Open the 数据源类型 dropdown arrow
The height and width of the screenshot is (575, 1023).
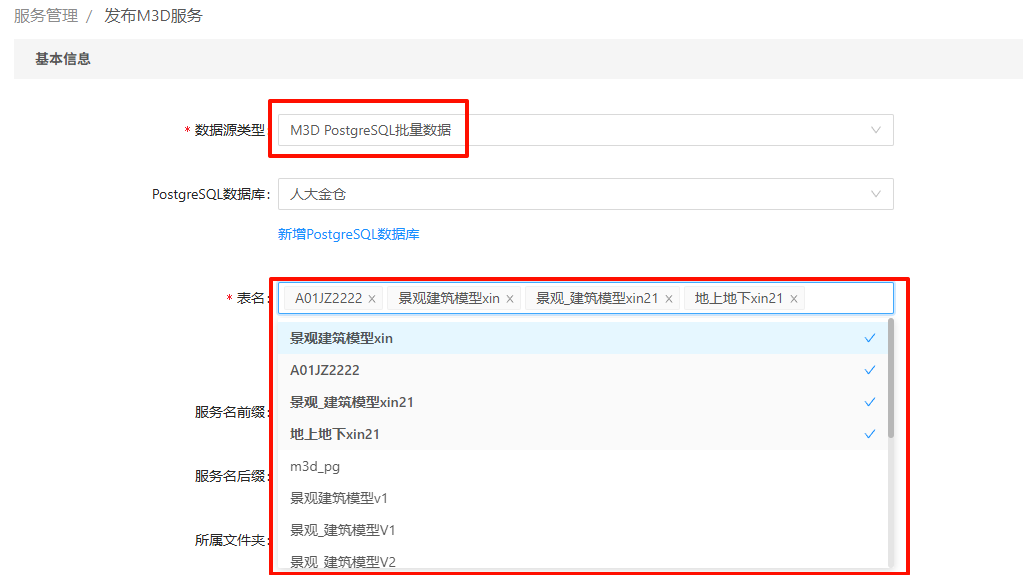tap(876, 130)
